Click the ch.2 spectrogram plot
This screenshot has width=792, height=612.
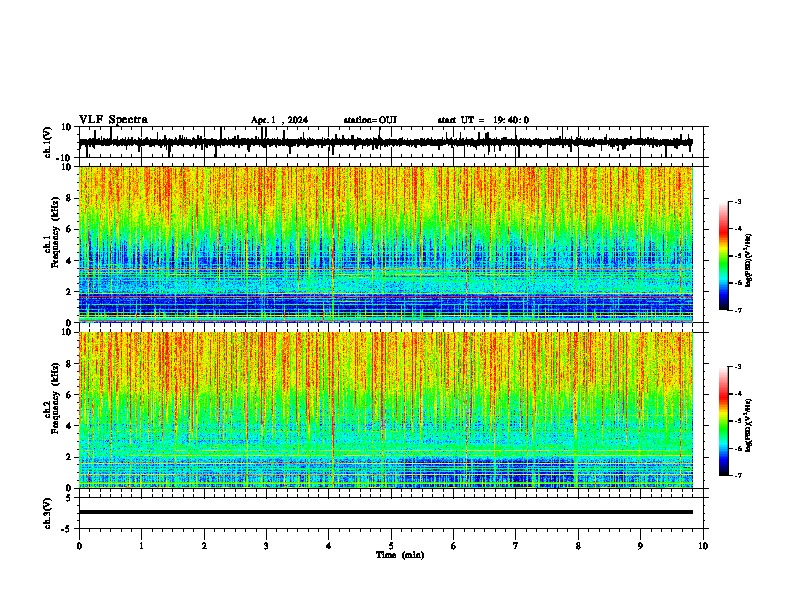[x=386, y=410]
